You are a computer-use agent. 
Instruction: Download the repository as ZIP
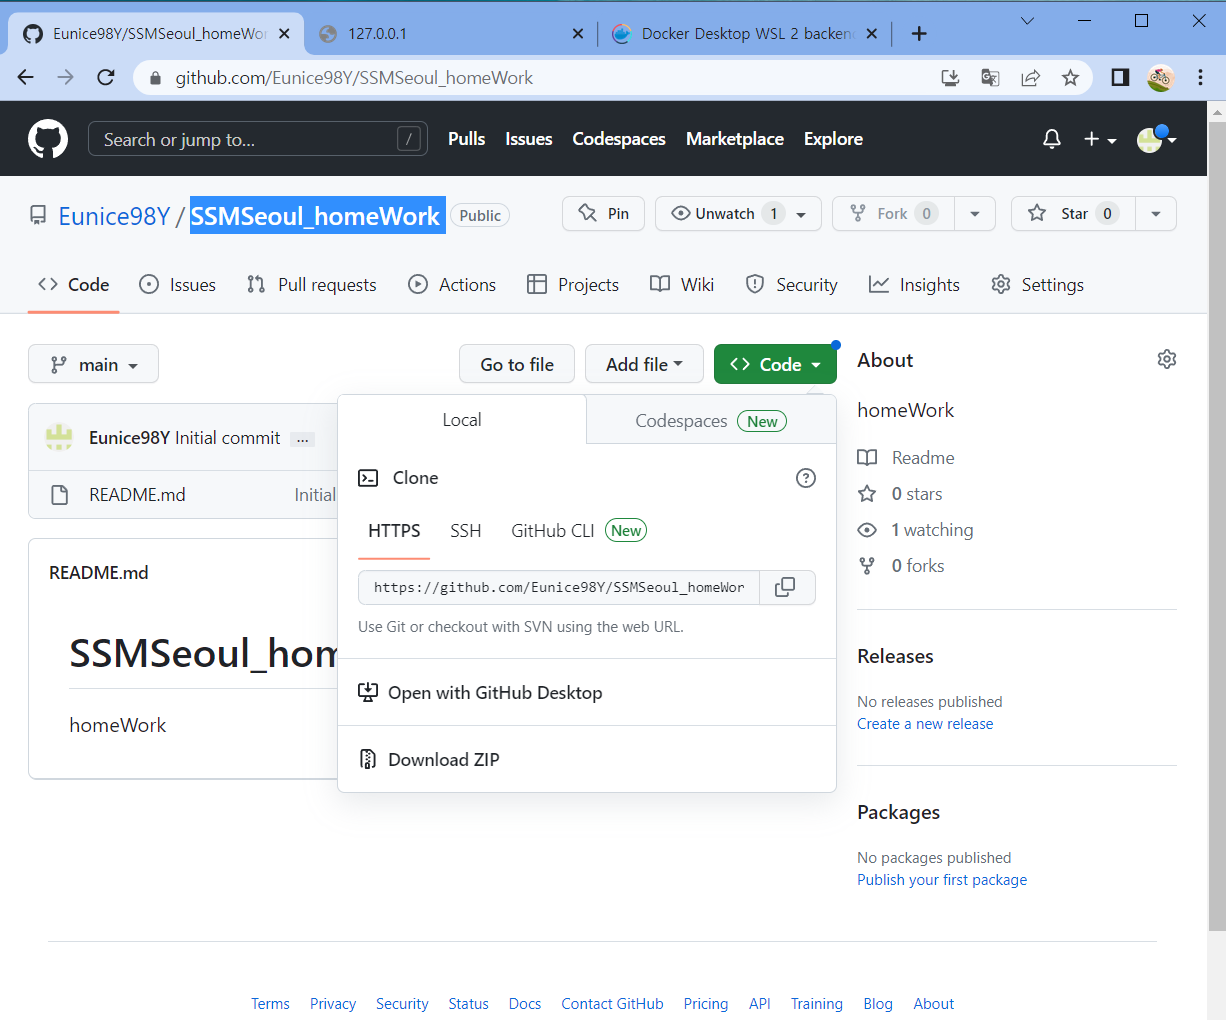[x=443, y=759]
